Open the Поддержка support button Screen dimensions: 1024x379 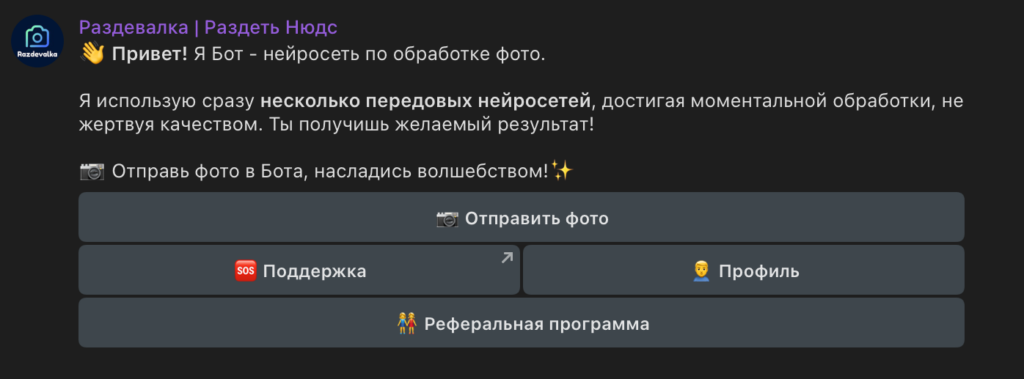(299, 270)
